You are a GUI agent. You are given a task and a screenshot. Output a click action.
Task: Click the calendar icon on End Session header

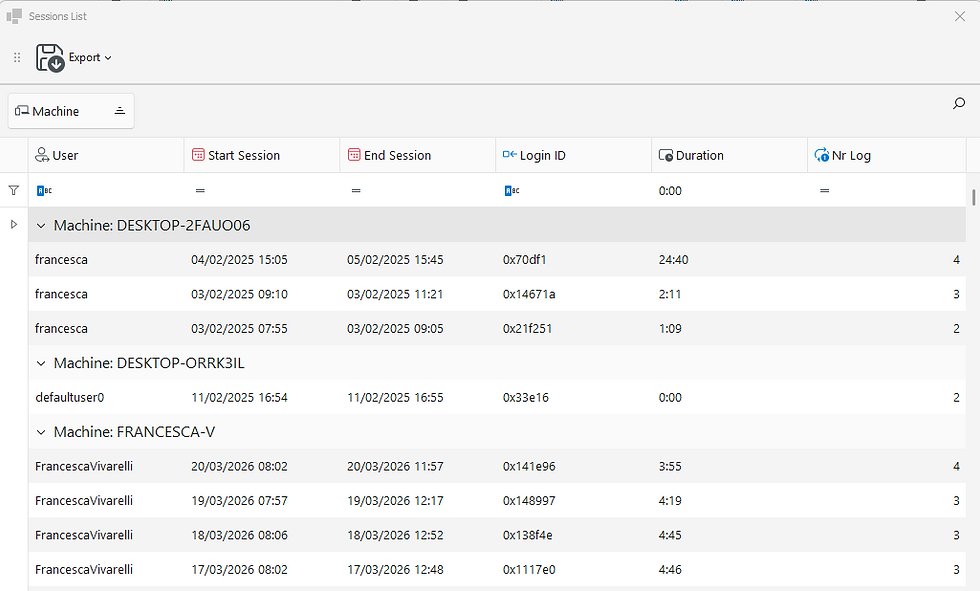pos(353,155)
